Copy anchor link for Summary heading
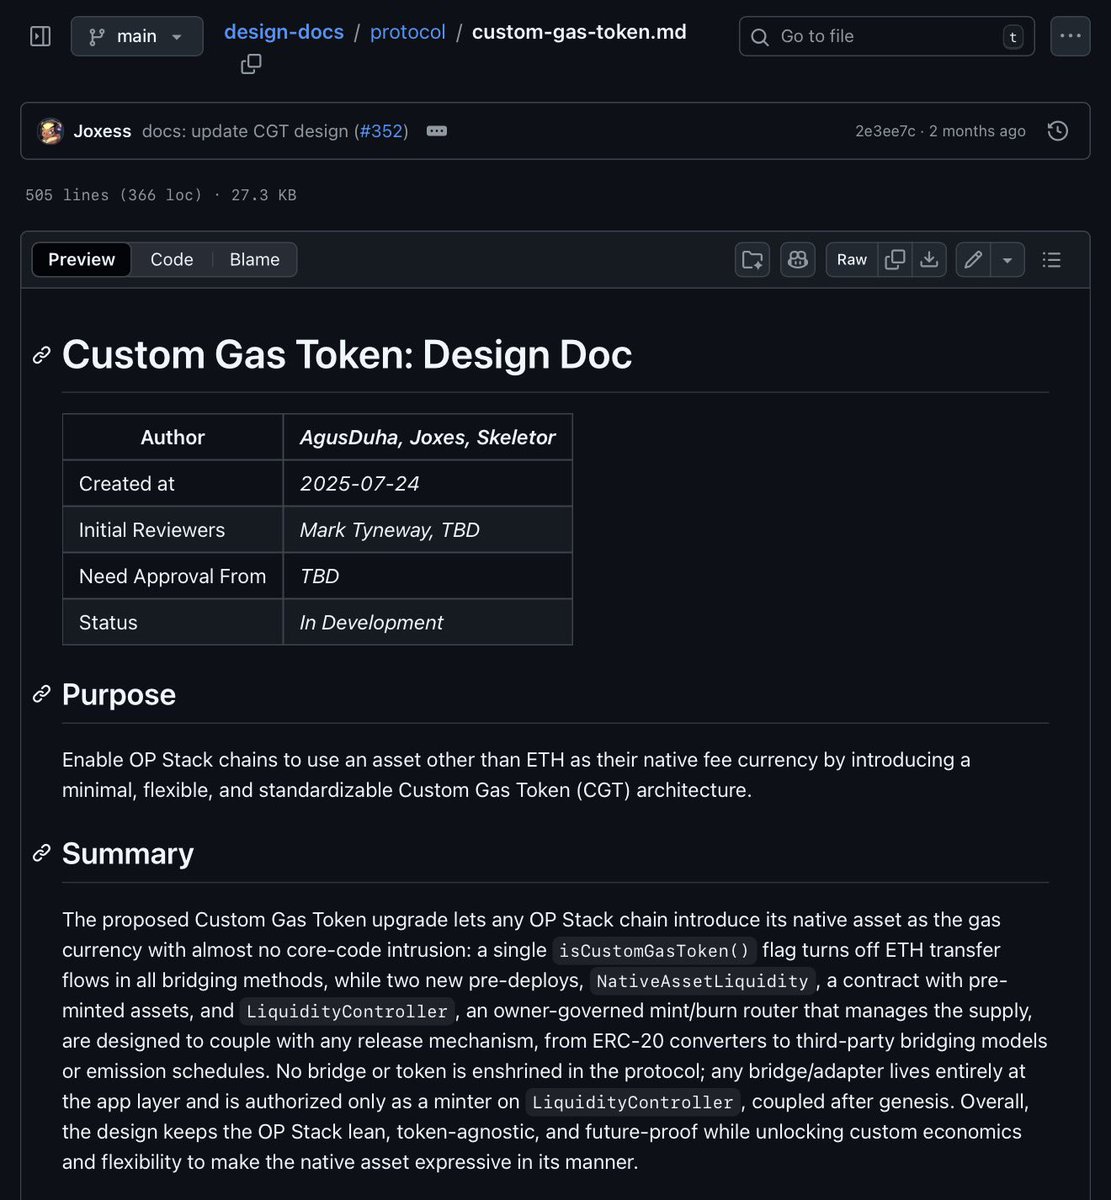Image resolution: width=1111 pixels, height=1200 pixels. click(x=41, y=853)
